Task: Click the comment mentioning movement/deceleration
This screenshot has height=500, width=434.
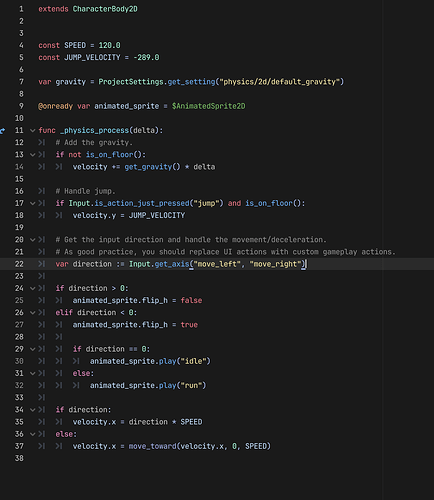Action: pos(191,240)
